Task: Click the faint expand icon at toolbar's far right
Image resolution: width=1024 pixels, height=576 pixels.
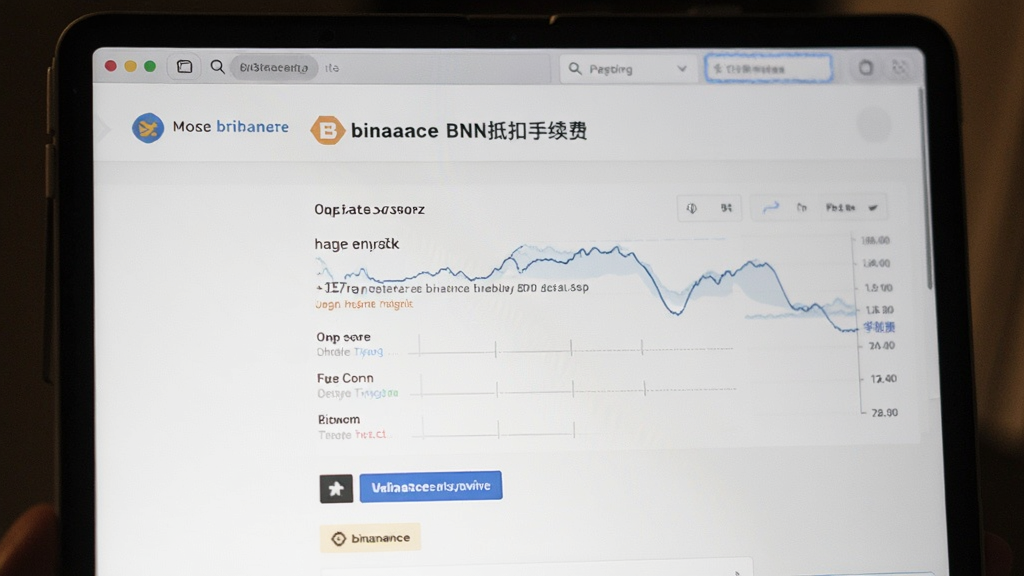Action: (x=899, y=67)
